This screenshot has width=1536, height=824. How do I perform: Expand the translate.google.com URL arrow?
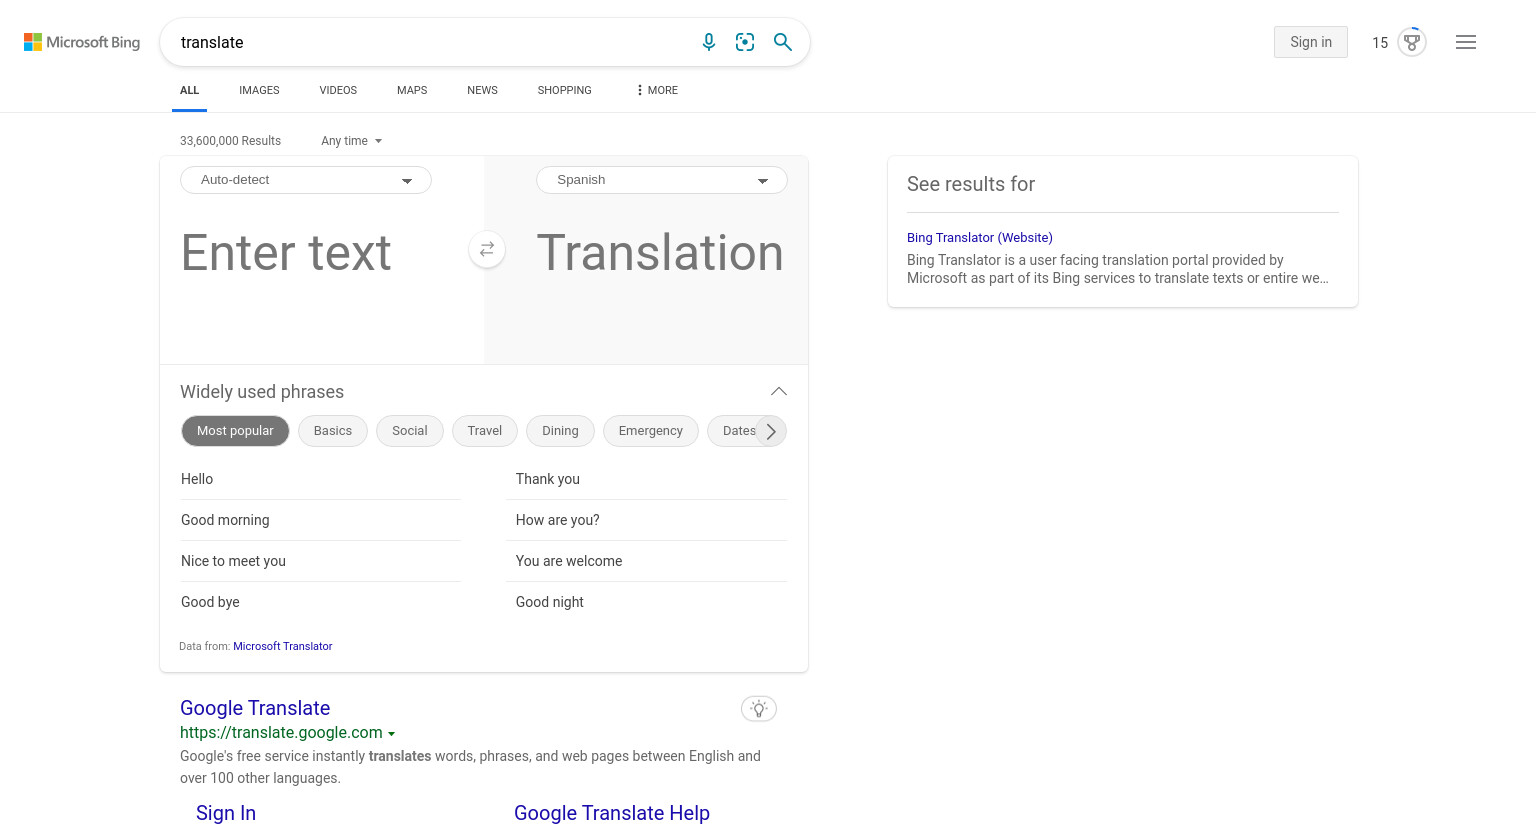391,734
